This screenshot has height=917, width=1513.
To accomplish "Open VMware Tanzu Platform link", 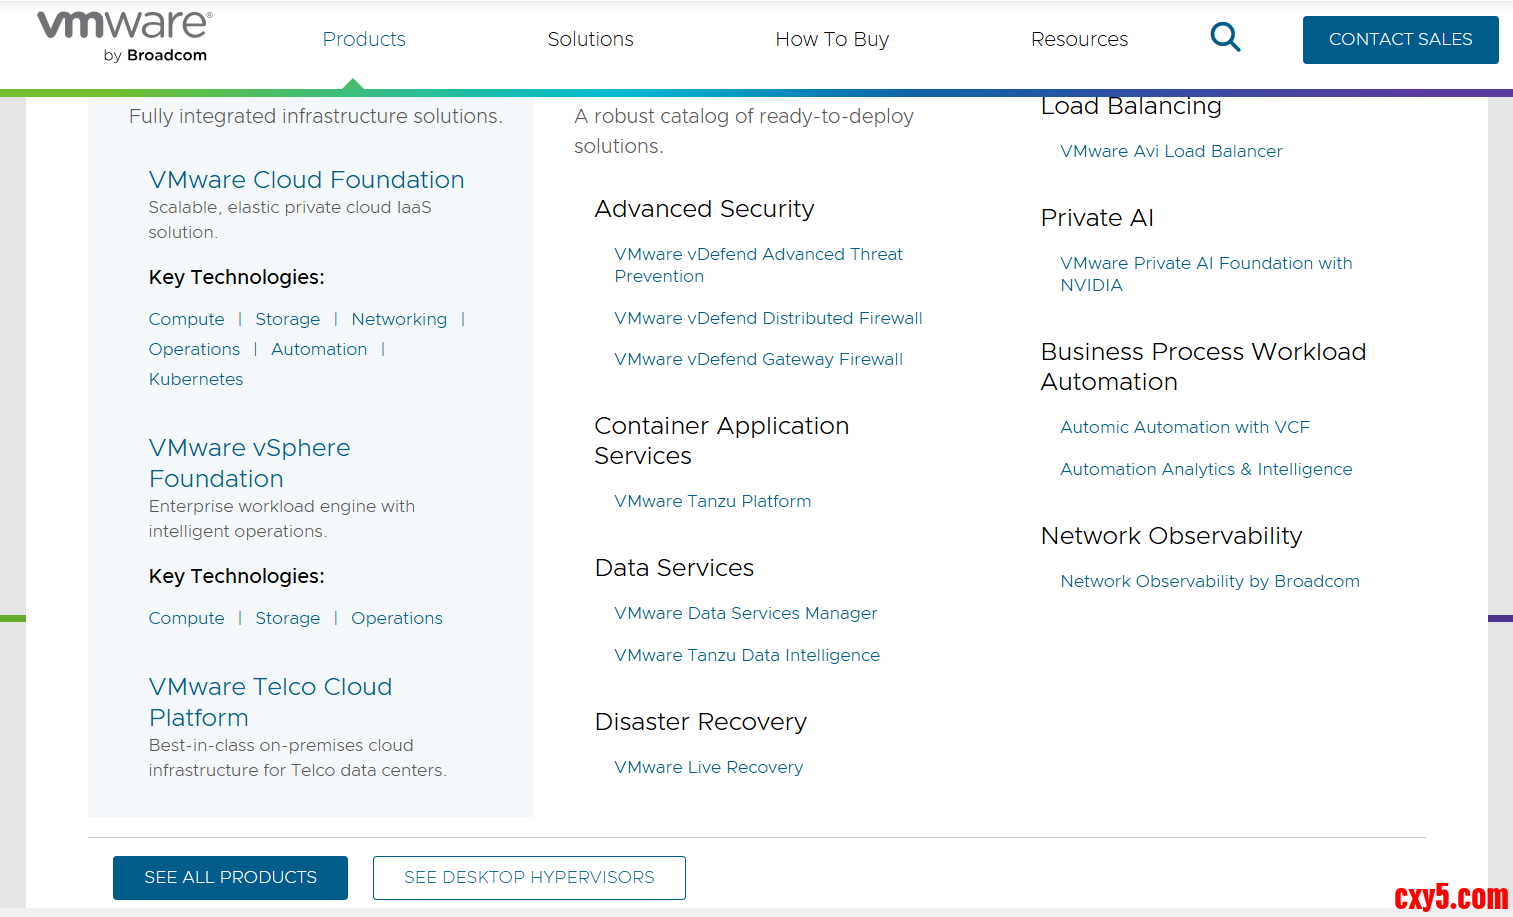I will click(x=712, y=501).
